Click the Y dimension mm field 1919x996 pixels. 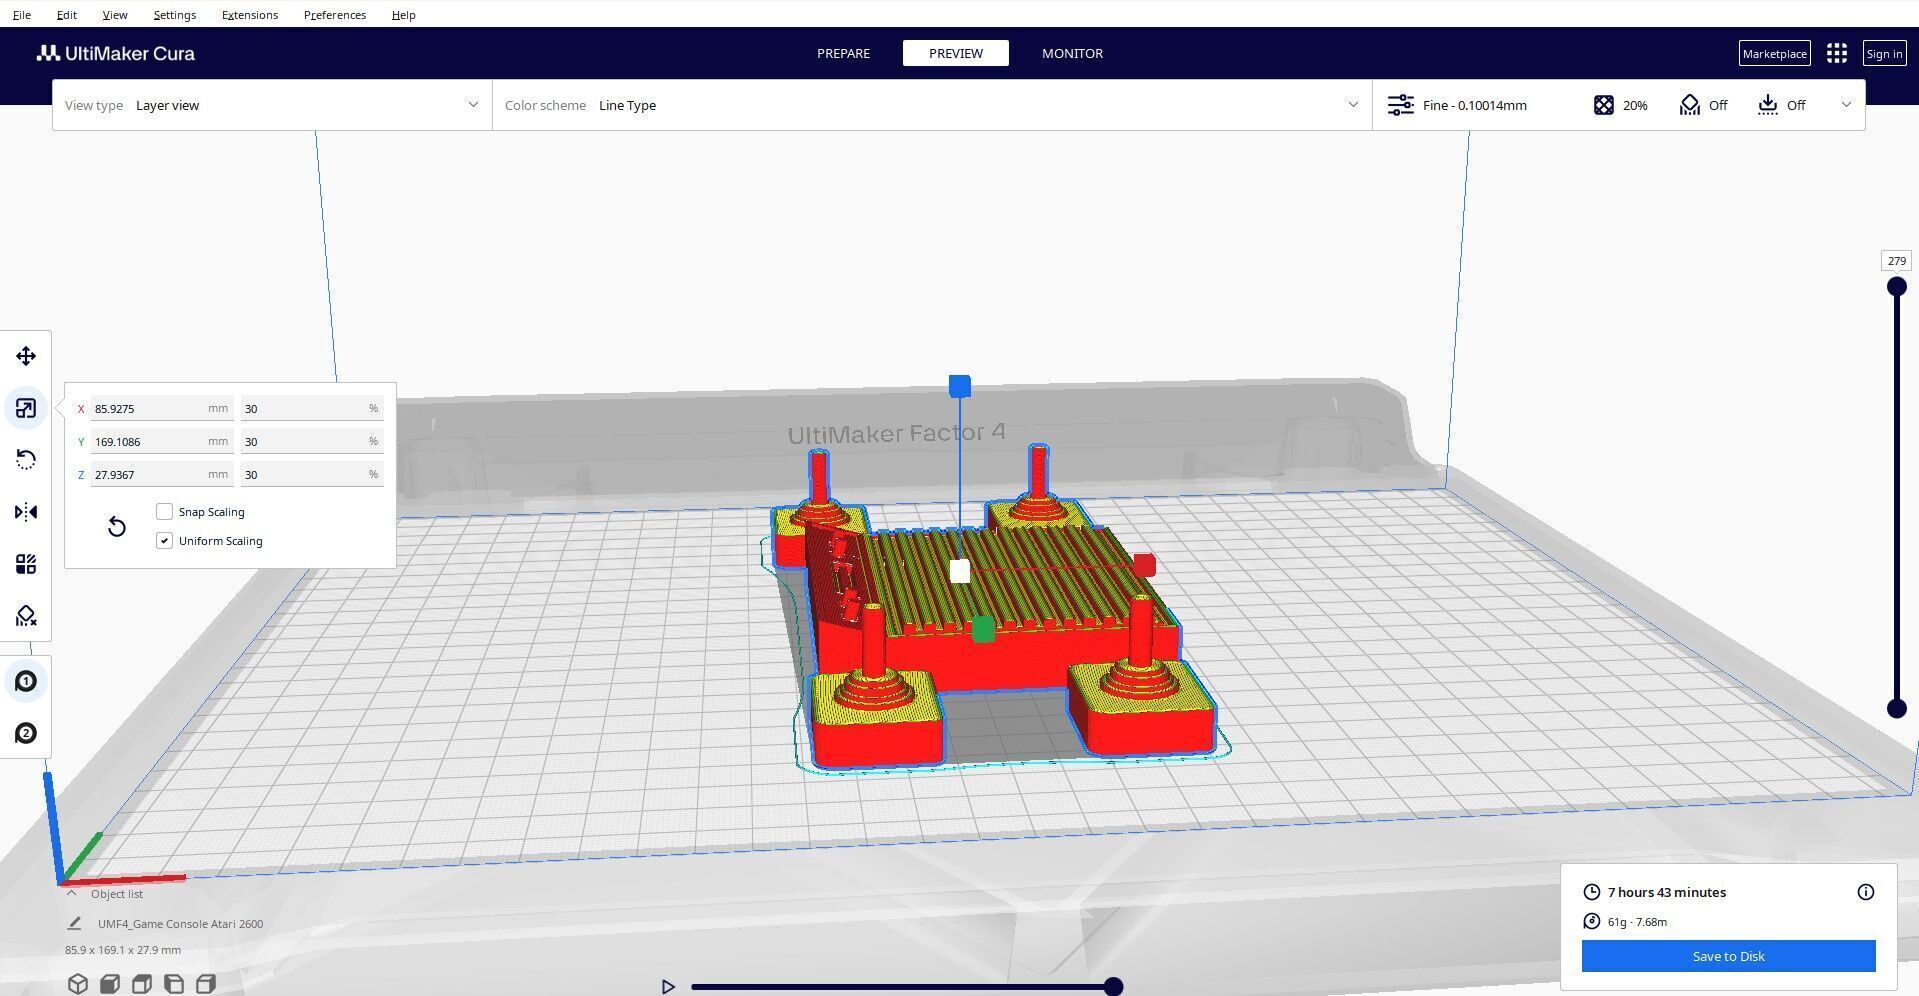coord(162,441)
